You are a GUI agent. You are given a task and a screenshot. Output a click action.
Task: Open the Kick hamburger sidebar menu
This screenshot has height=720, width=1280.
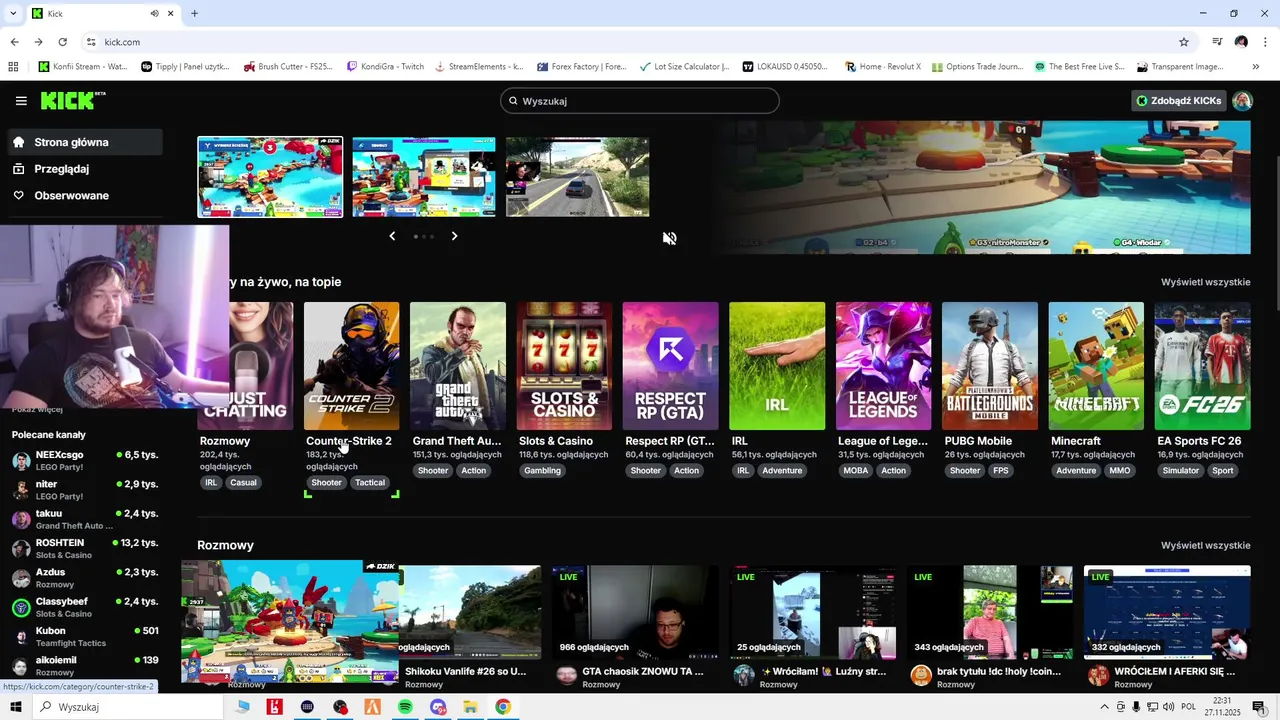pyautogui.click(x=21, y=101)
